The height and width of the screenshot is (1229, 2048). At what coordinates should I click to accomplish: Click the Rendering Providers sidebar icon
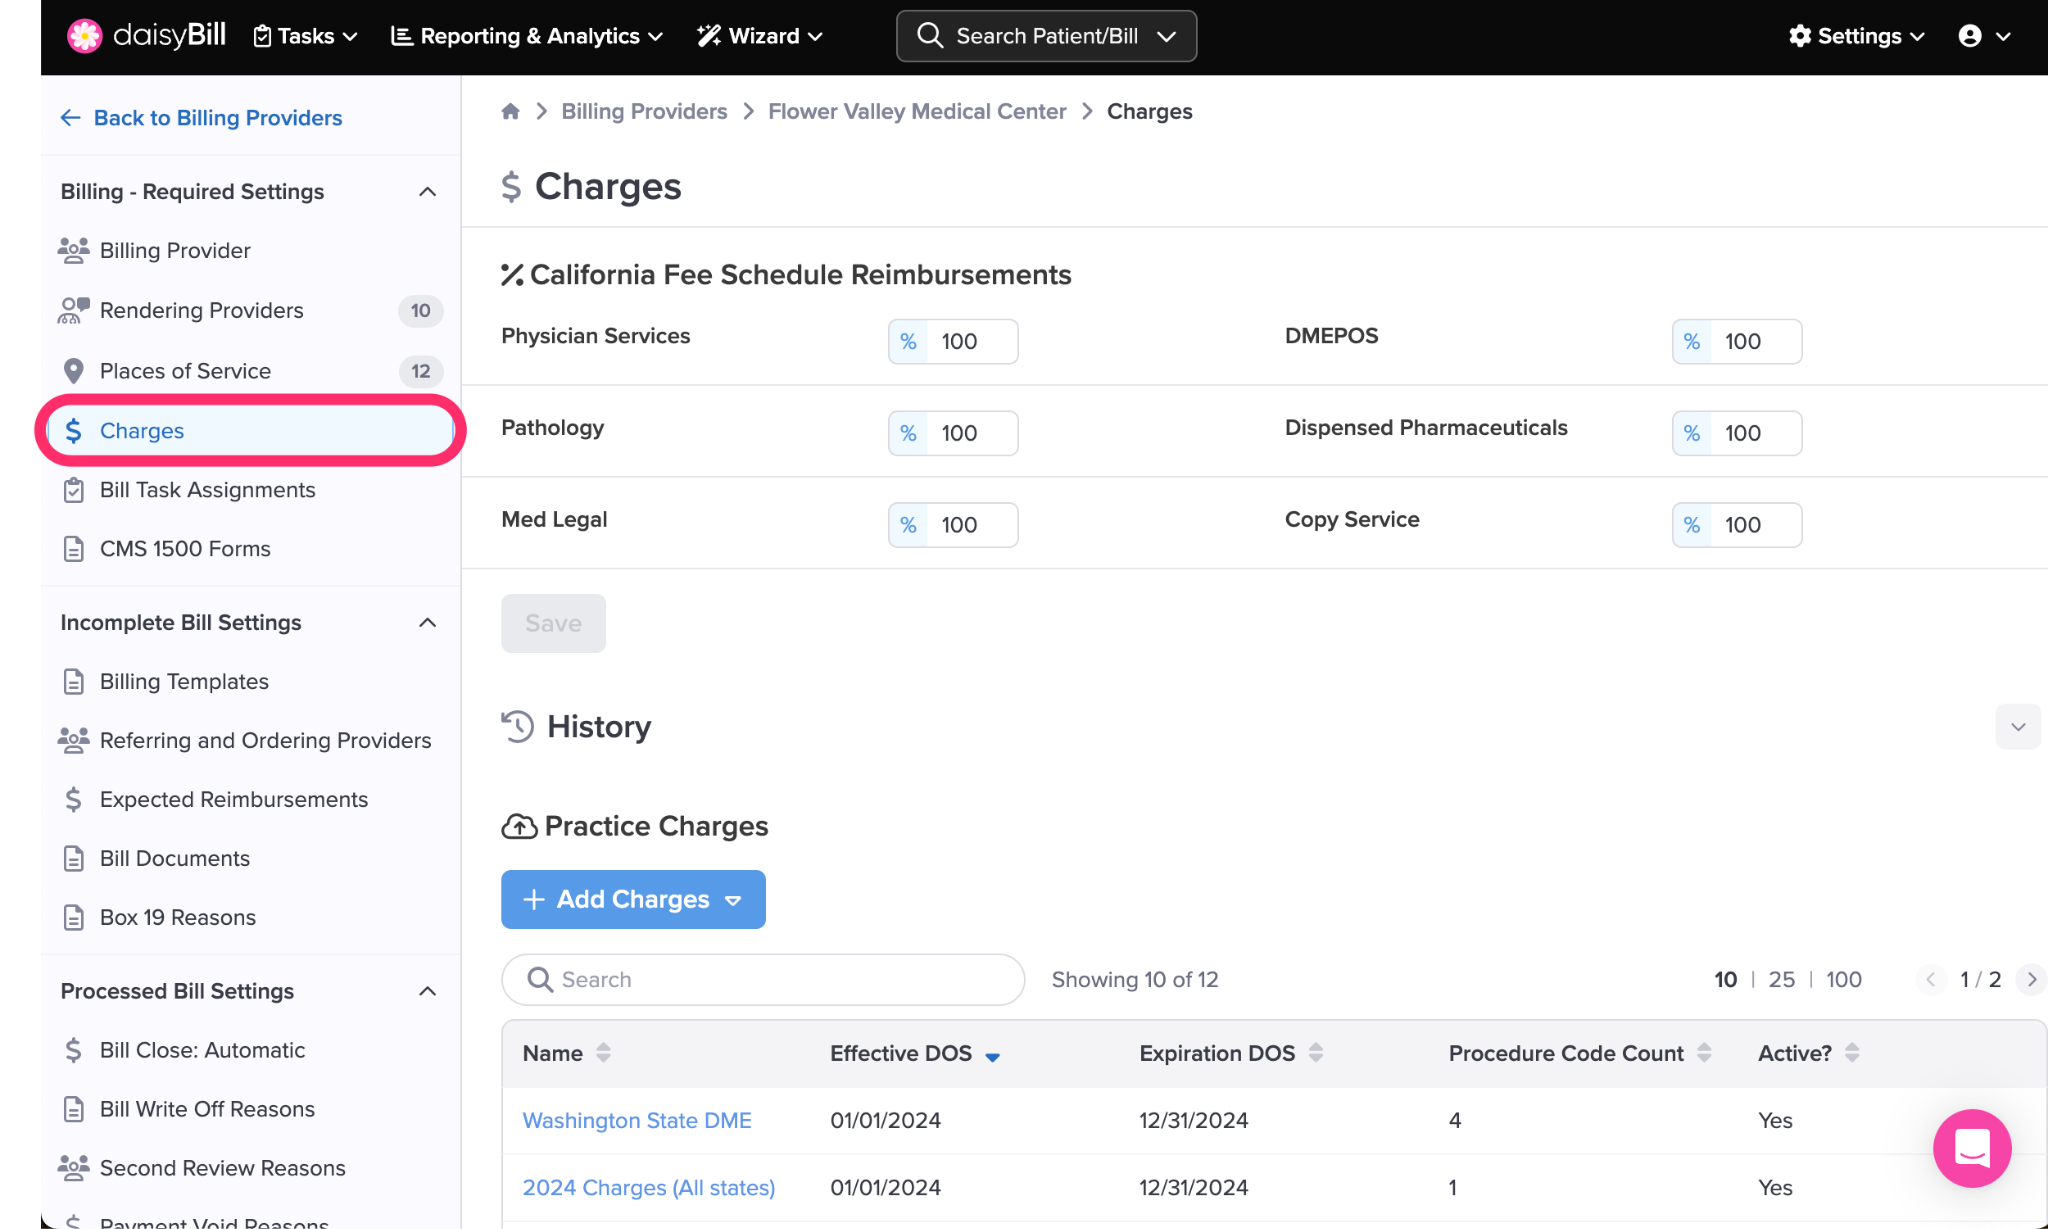[73, 310]
